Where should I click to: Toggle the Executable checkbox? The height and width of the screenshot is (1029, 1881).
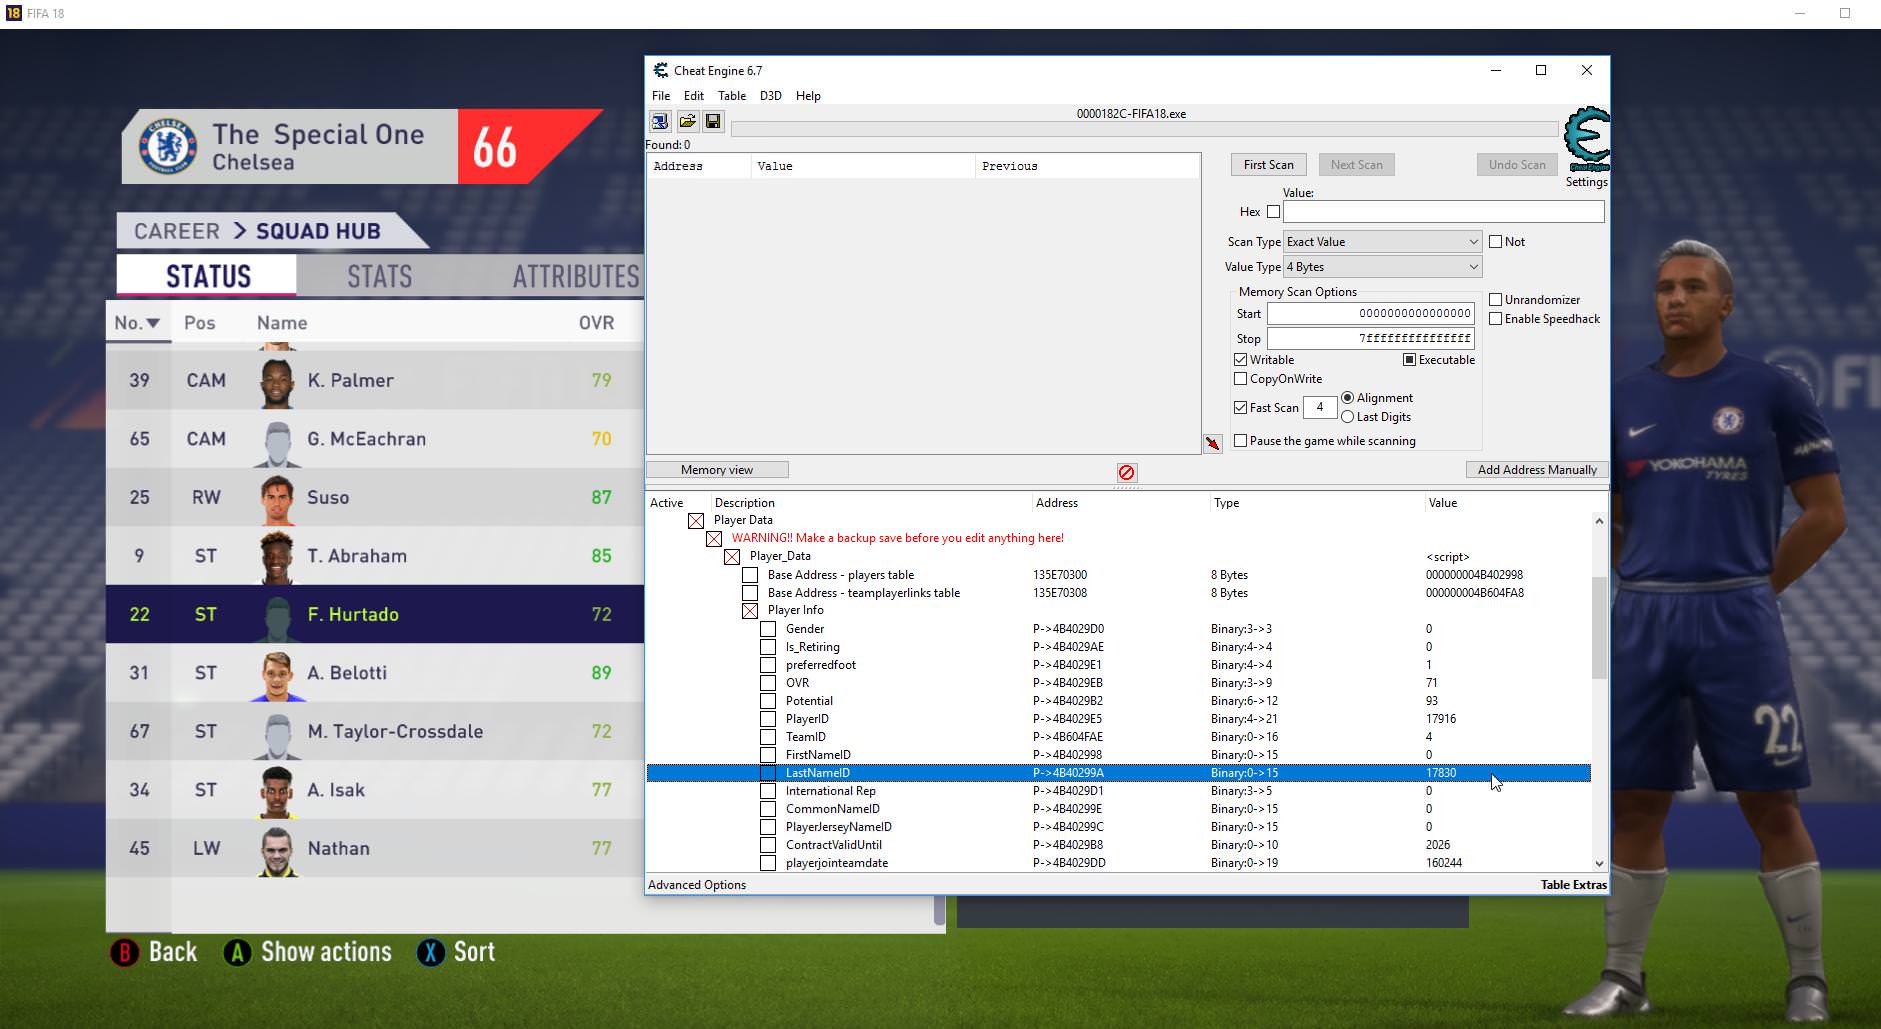point(1410,360)
